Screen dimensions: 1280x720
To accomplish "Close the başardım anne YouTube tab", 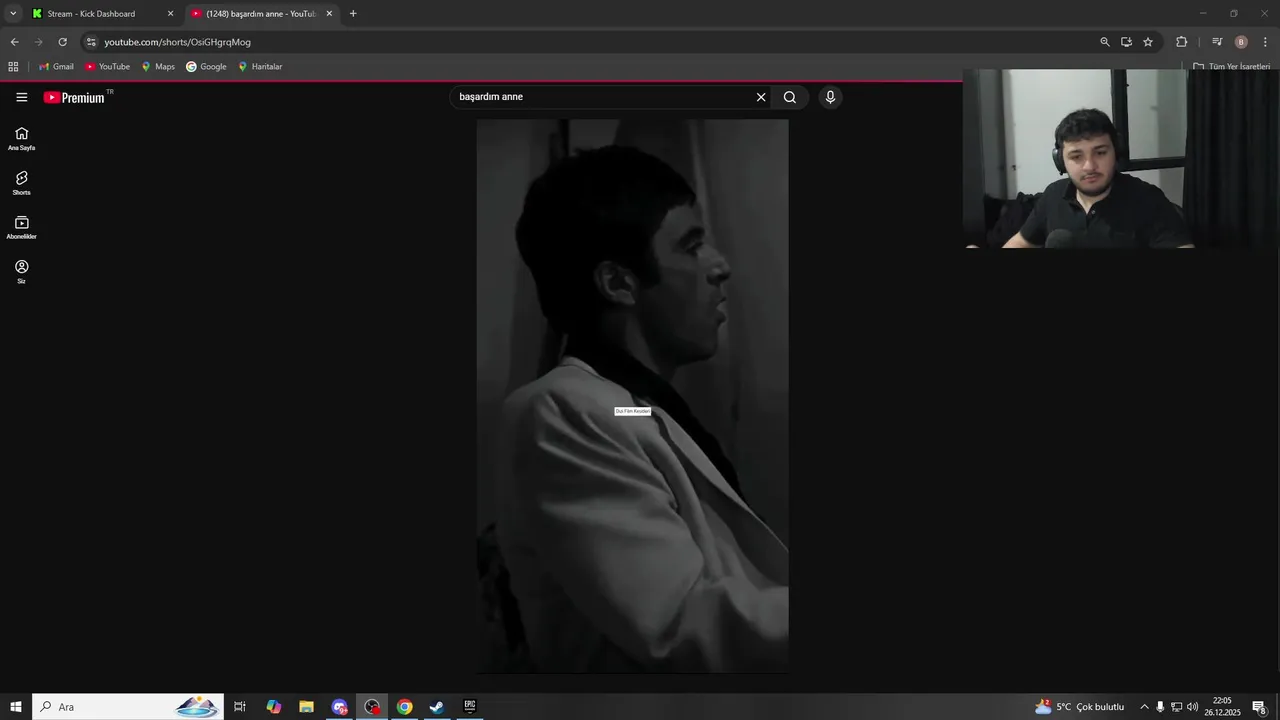I will click(x=329, y=14).
